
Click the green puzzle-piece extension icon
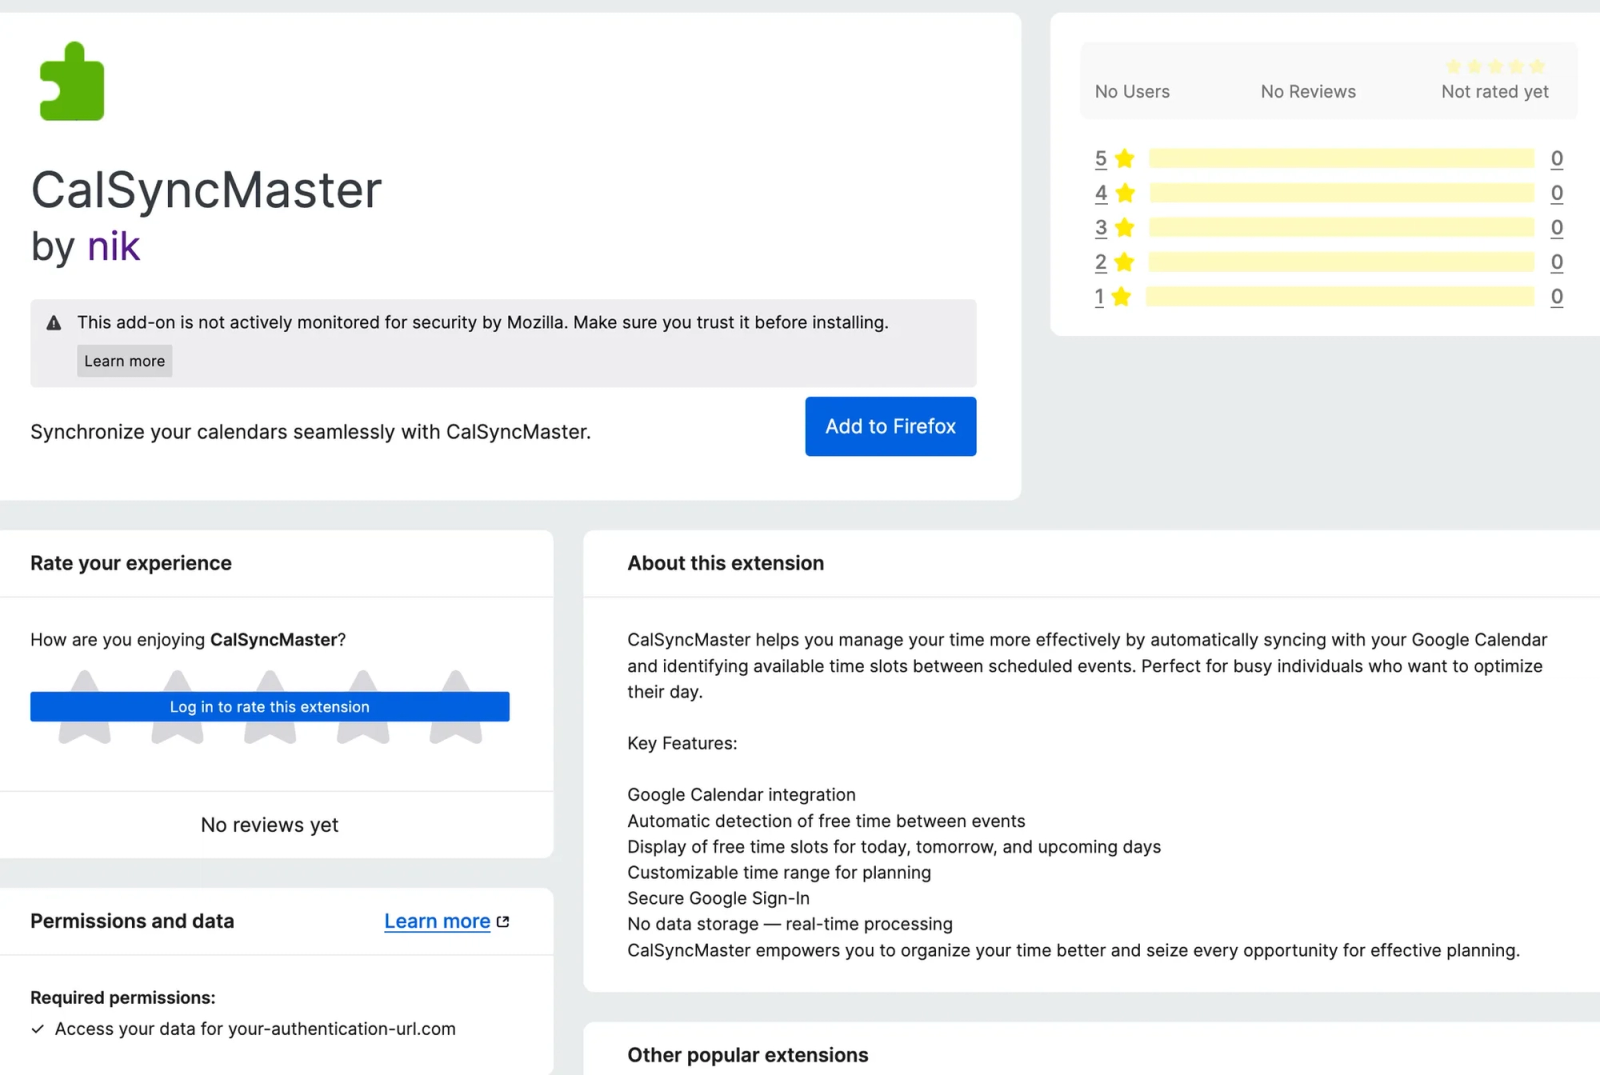click(72, 81)
